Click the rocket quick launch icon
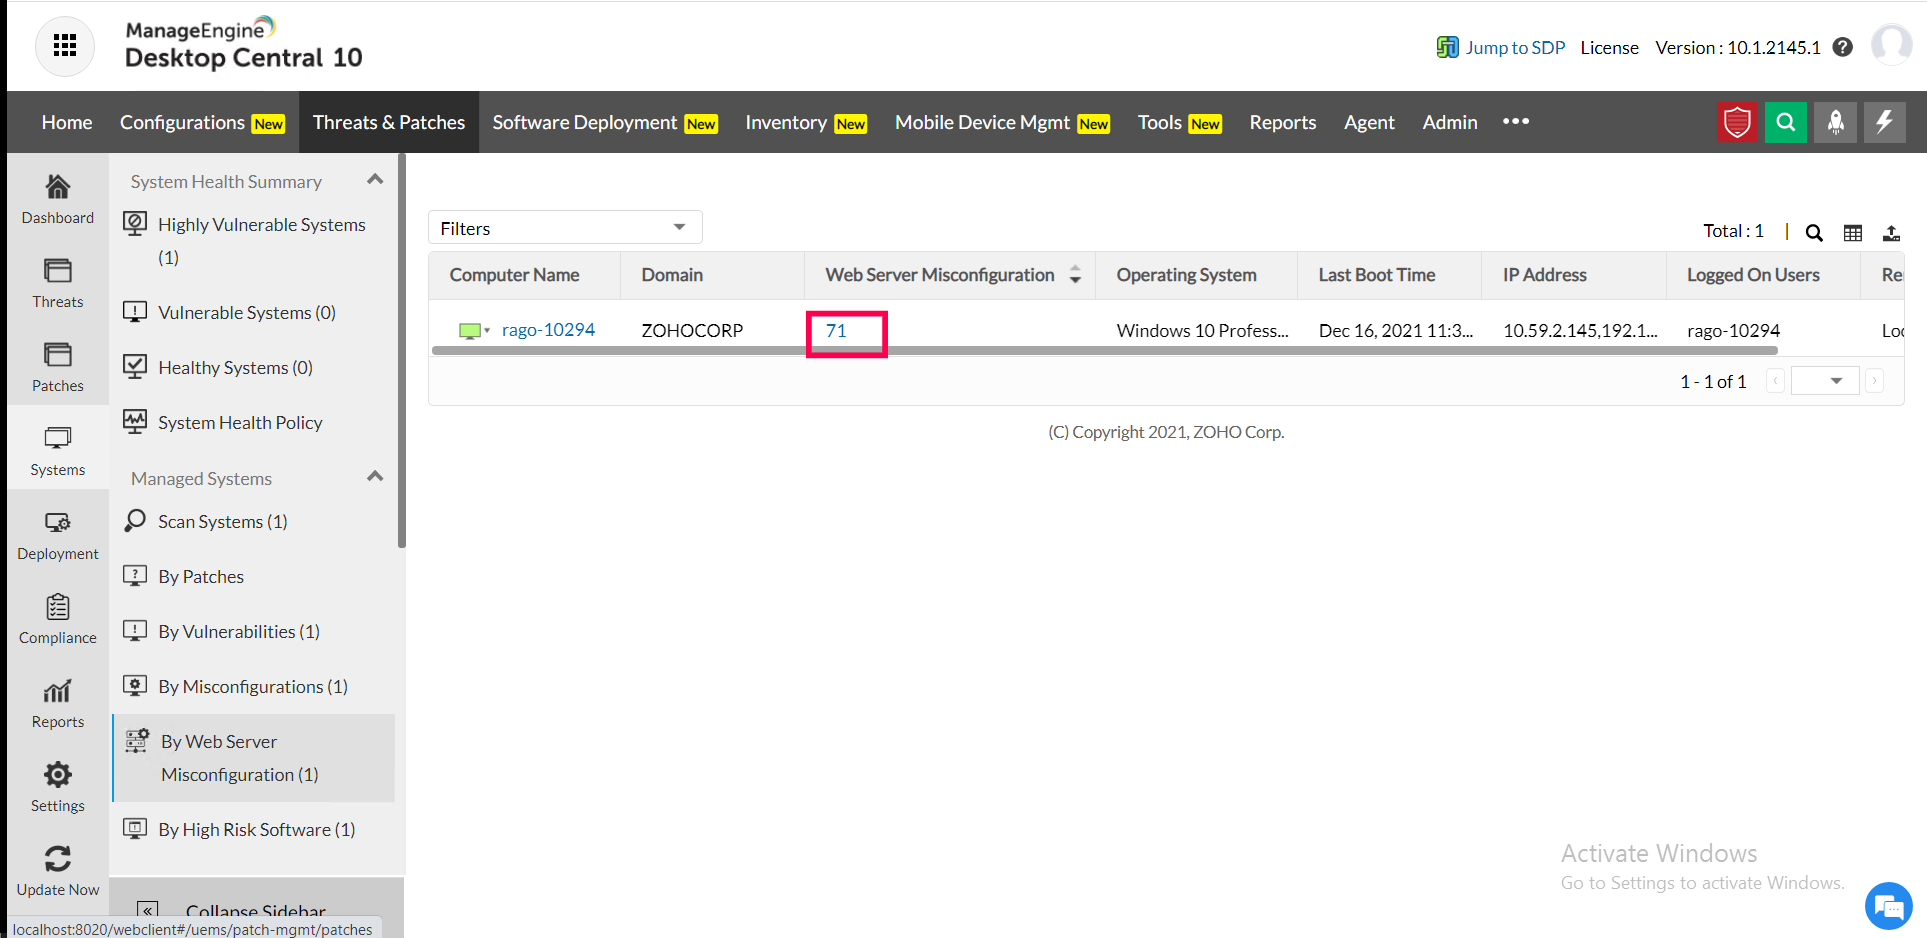The width and height of the screenshot is (1927, 938). (x=1836, y=122)
